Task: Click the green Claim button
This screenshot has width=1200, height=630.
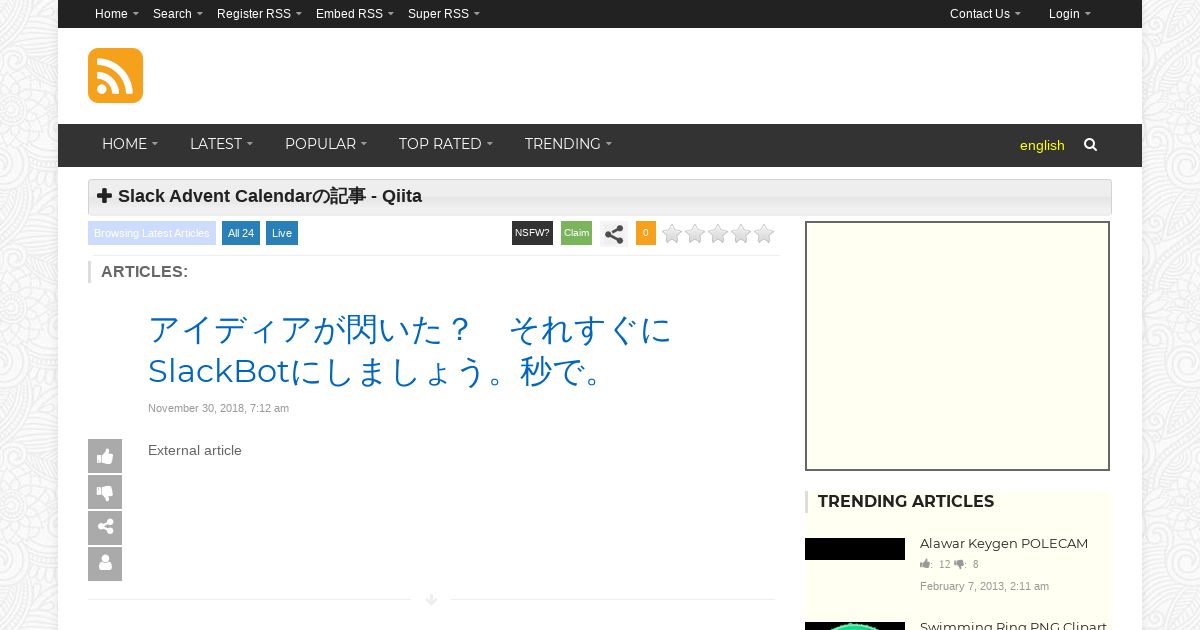Action: coord(576,233)
